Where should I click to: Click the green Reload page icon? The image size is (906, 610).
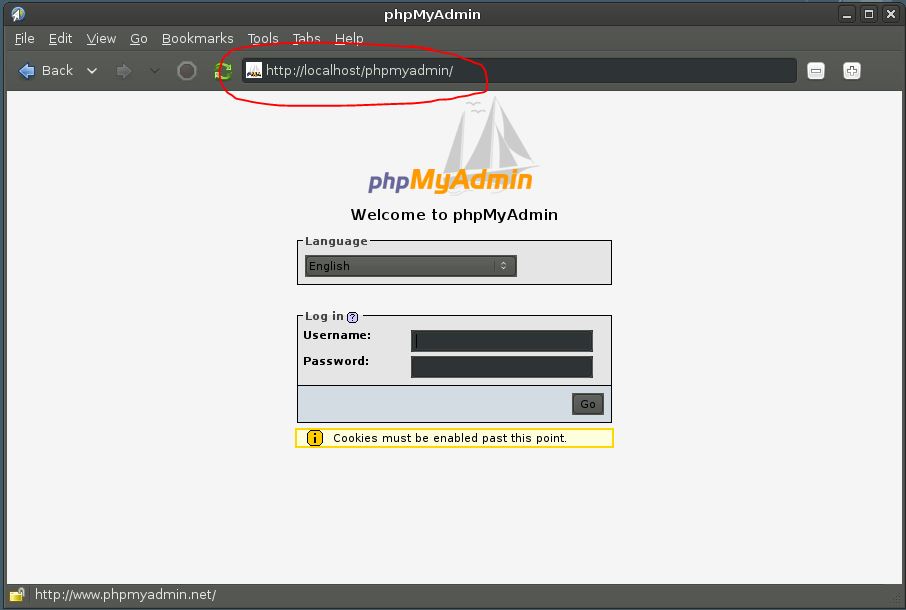[x=223, y=71]
